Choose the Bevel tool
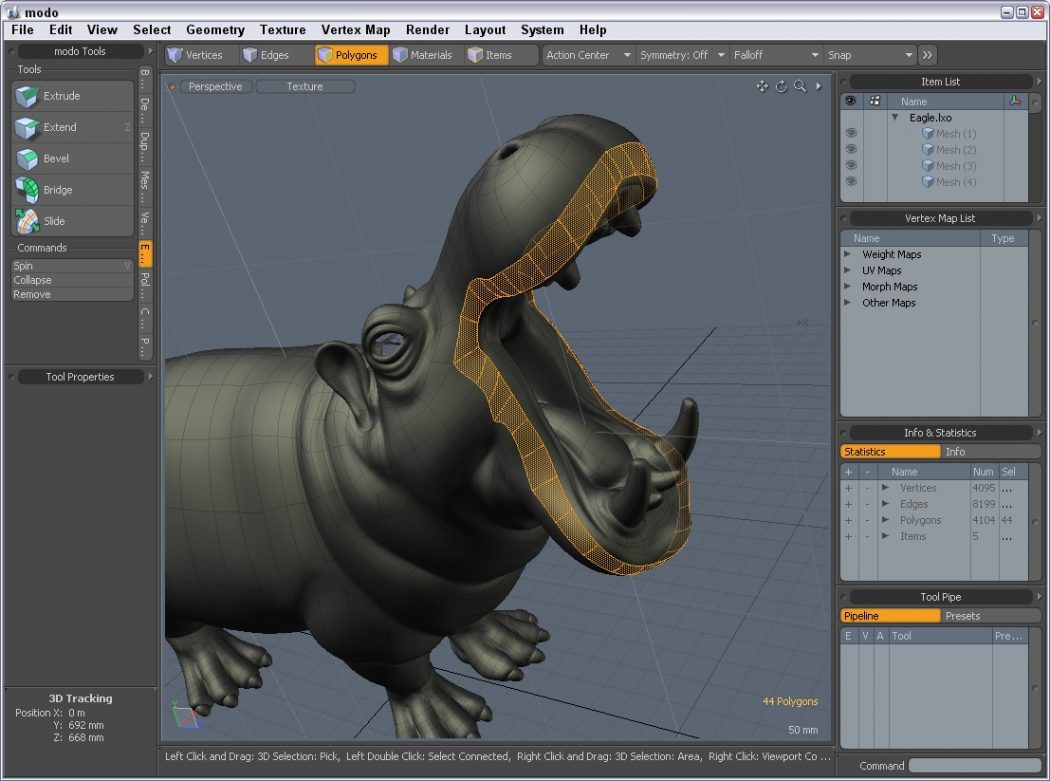The height and width of the screenshot is (781, 1050). click(x=72, y=158)
